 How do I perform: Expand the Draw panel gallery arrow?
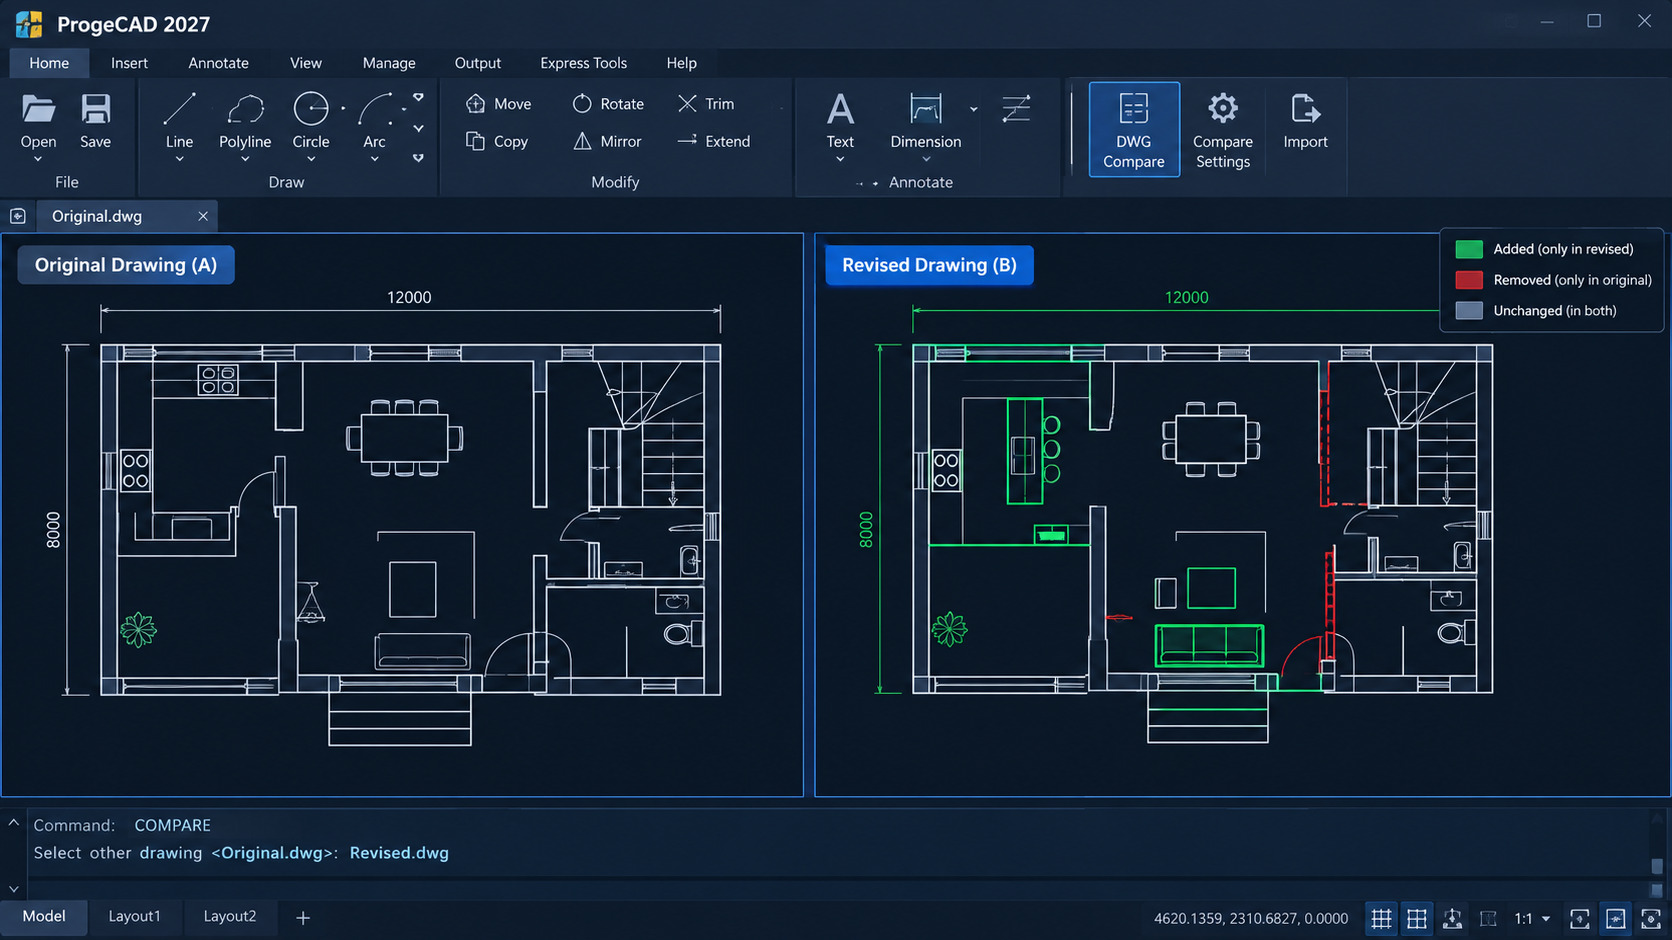click(418, 158)
